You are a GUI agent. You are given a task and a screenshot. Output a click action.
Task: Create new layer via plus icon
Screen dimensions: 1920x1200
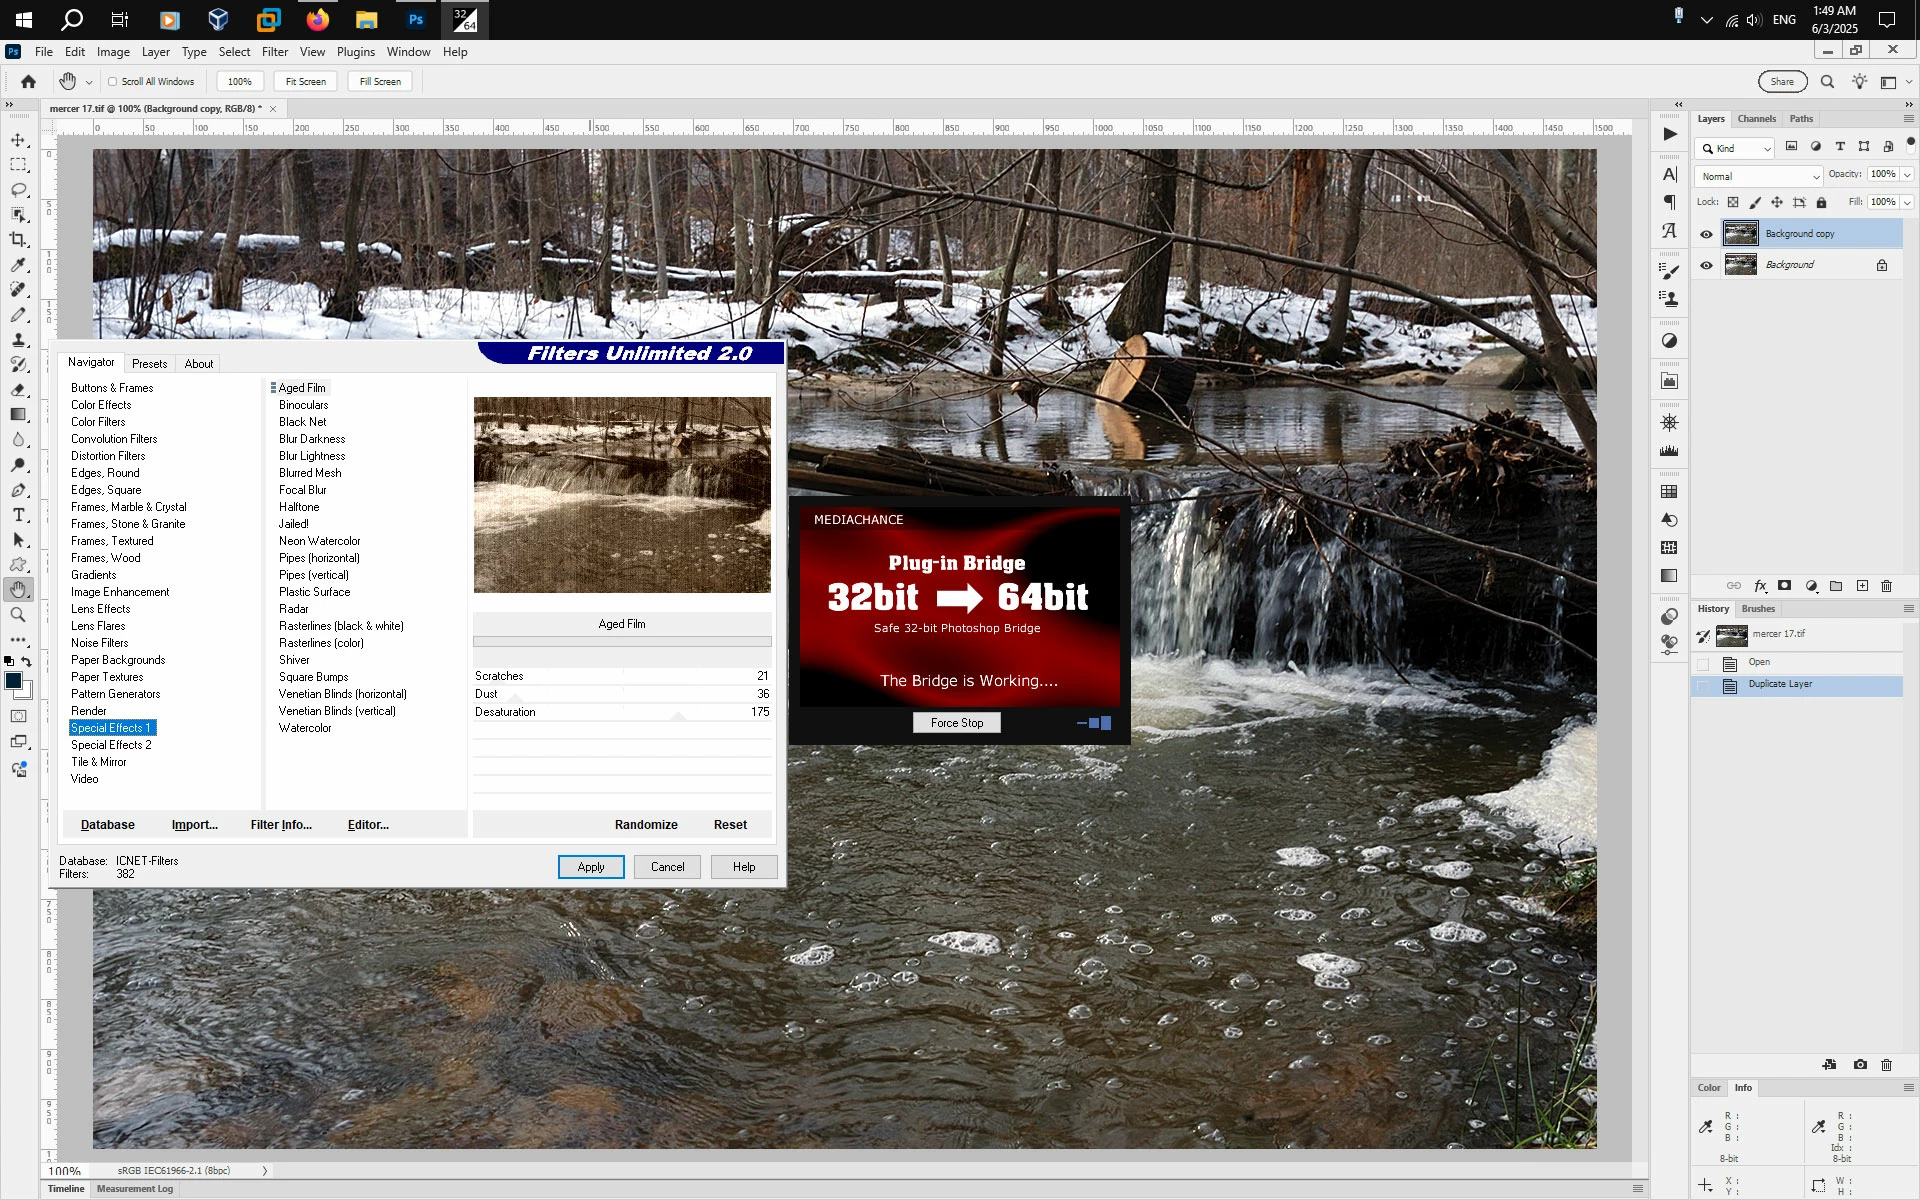tap(1862, 586)
